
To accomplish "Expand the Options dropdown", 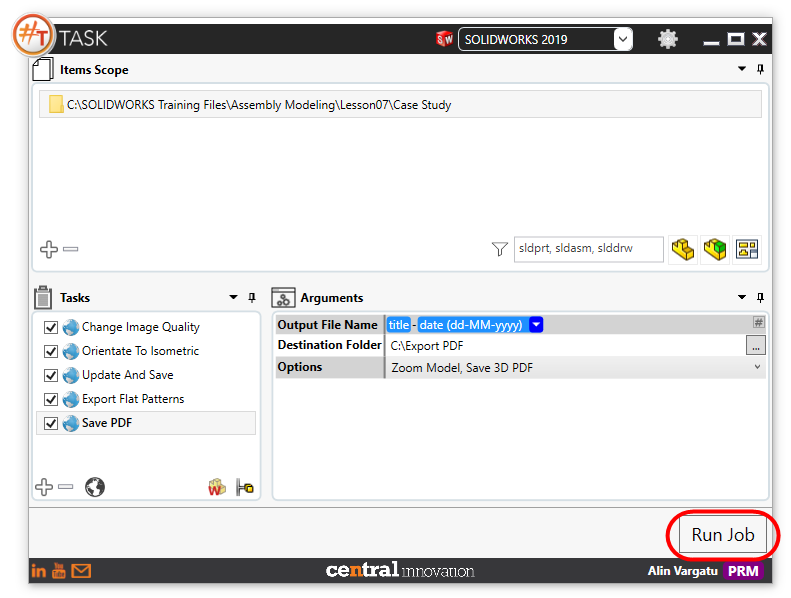I will 757,367.
